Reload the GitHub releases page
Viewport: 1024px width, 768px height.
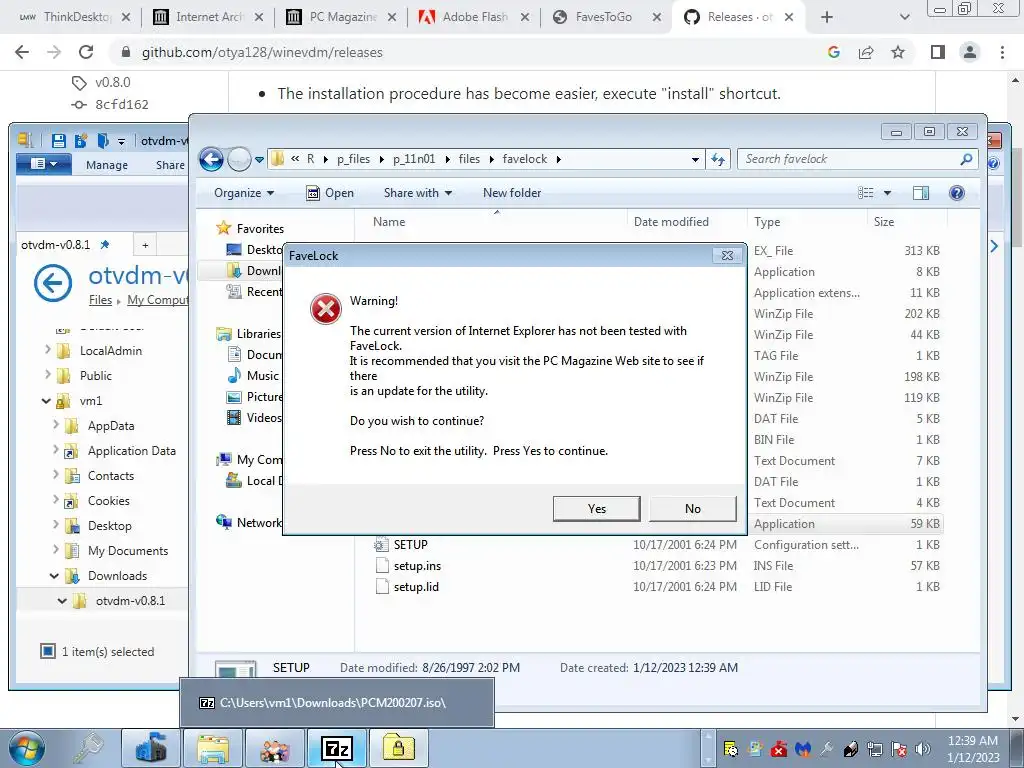(x=86, y=52)
